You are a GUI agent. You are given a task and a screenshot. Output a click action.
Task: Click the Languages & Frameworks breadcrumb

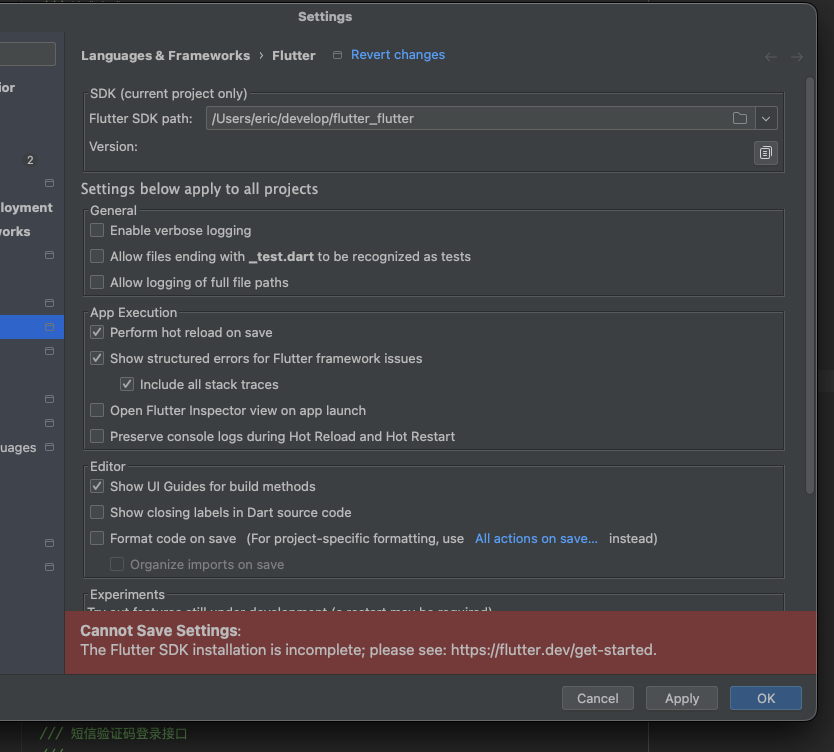click(x=165, y=56)
